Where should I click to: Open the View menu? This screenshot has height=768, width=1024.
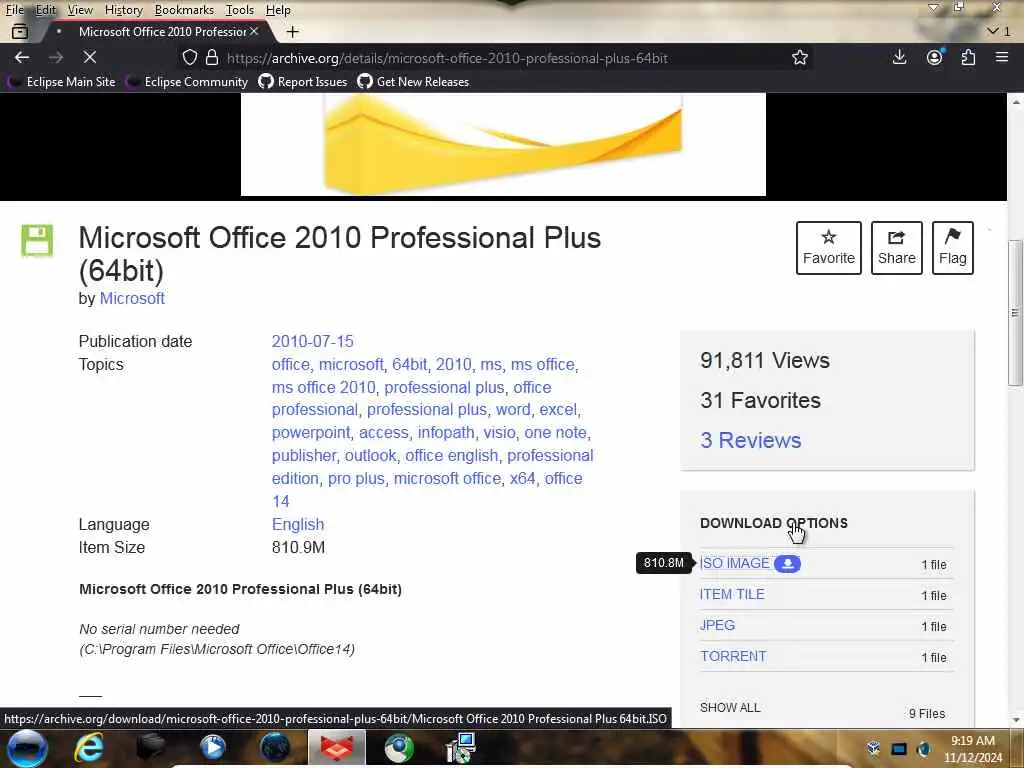(80, 10)
